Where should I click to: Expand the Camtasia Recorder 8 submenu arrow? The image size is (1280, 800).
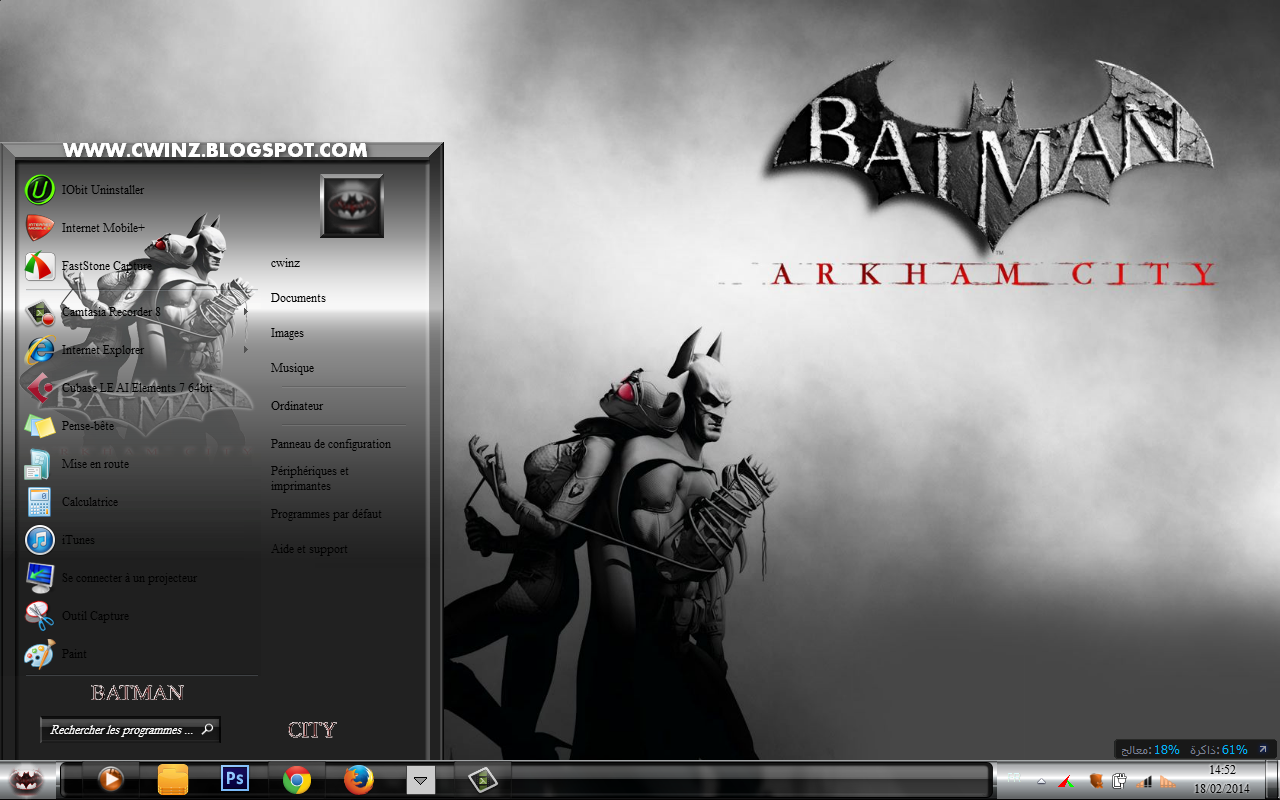click(x=246, y=312)
